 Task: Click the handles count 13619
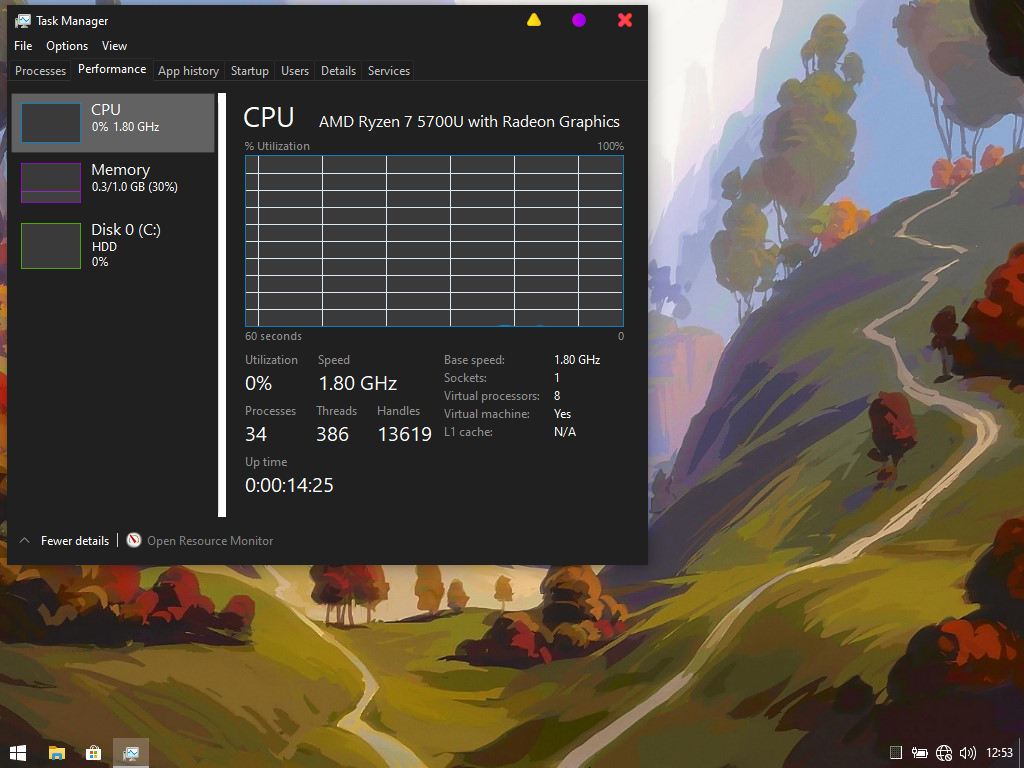[405, 434]
